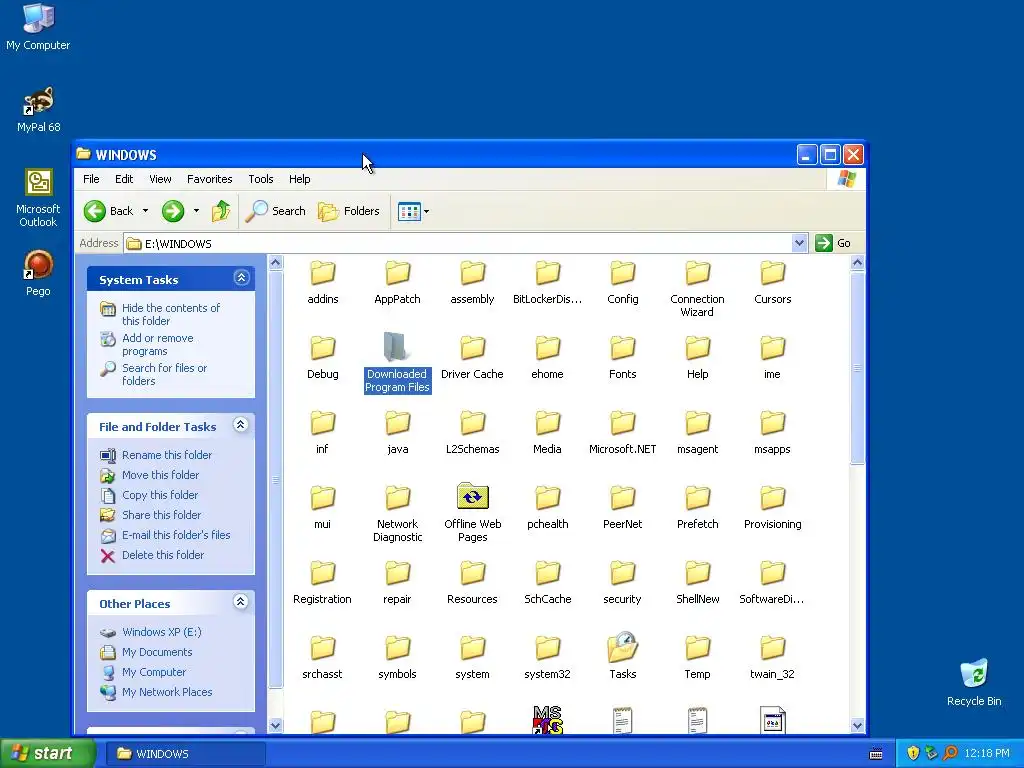Select the twain_32 folder icon
Viewport: 1024px width, 768px height.
[x=773, y=648]
